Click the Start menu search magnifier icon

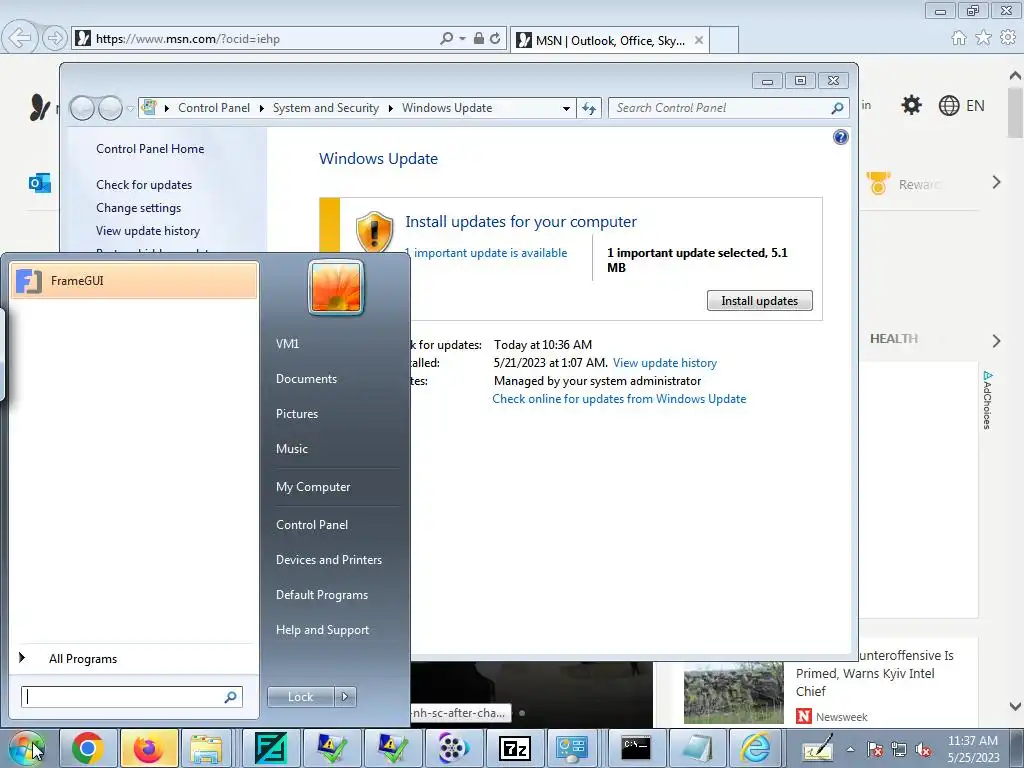click(230, 697)
